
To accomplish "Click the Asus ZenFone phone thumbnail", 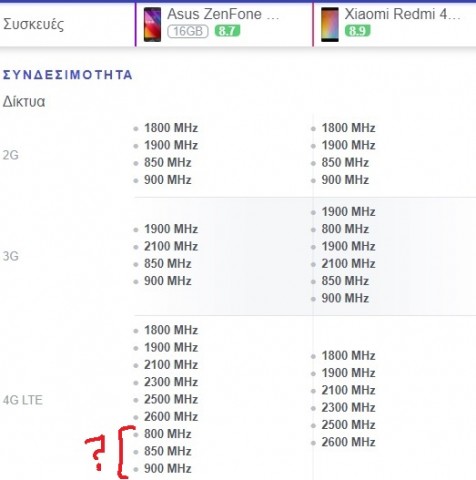I will pos(152,25).
